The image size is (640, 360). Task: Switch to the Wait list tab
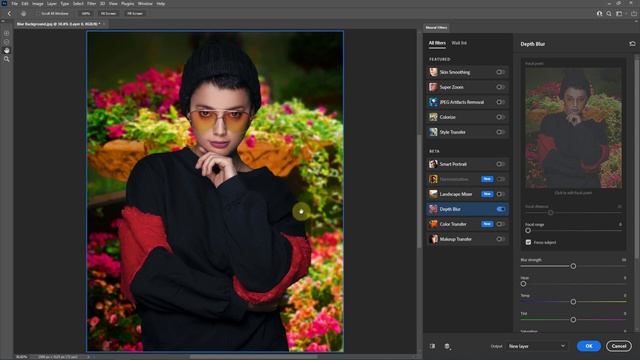coord(459,43)
